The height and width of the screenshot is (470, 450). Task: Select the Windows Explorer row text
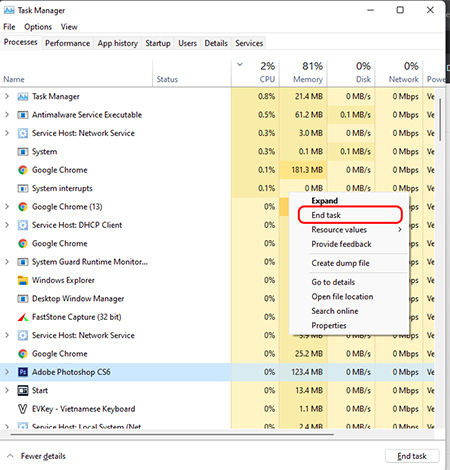tap(63, 280)
